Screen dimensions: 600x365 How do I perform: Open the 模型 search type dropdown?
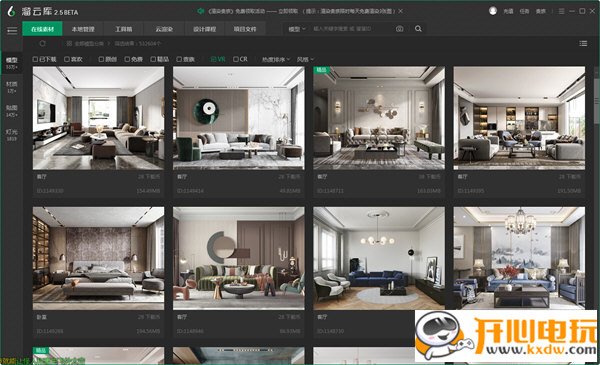coord(297,29)
